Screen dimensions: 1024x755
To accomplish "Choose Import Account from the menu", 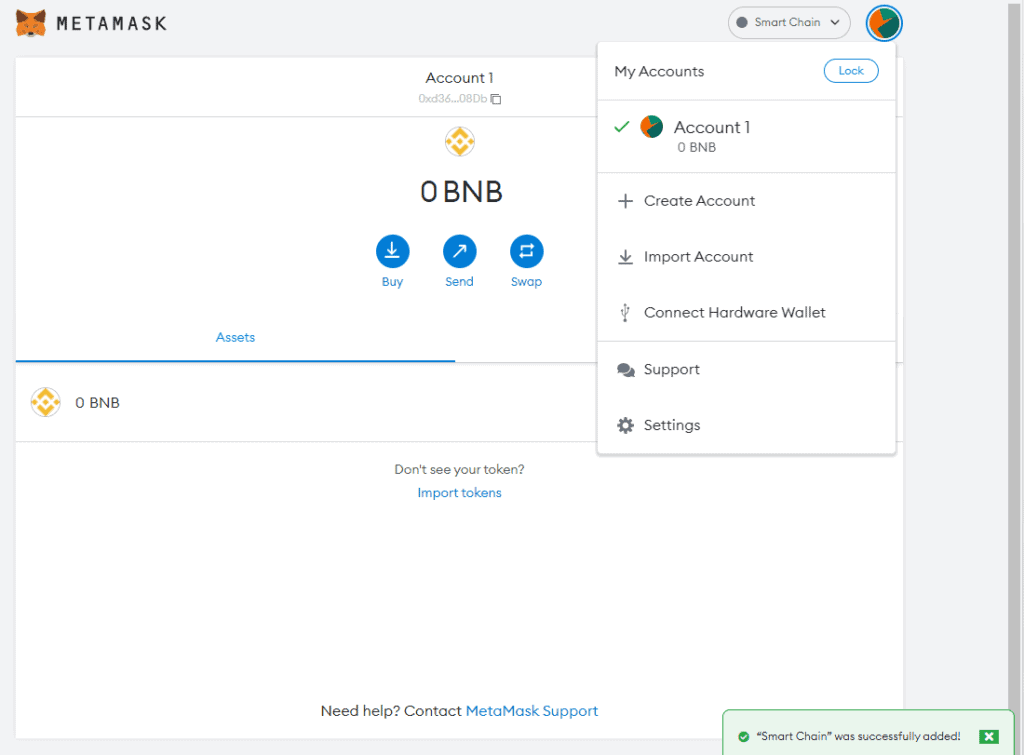I will point(746,257).
